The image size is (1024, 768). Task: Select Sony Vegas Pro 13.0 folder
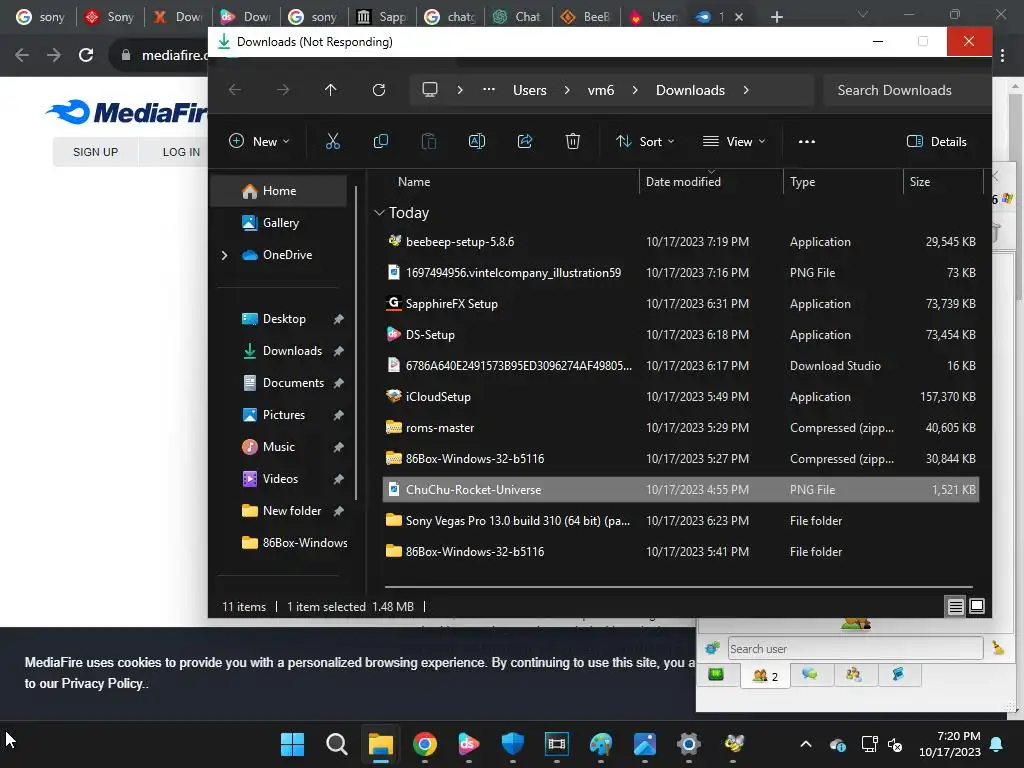[680, 520]
